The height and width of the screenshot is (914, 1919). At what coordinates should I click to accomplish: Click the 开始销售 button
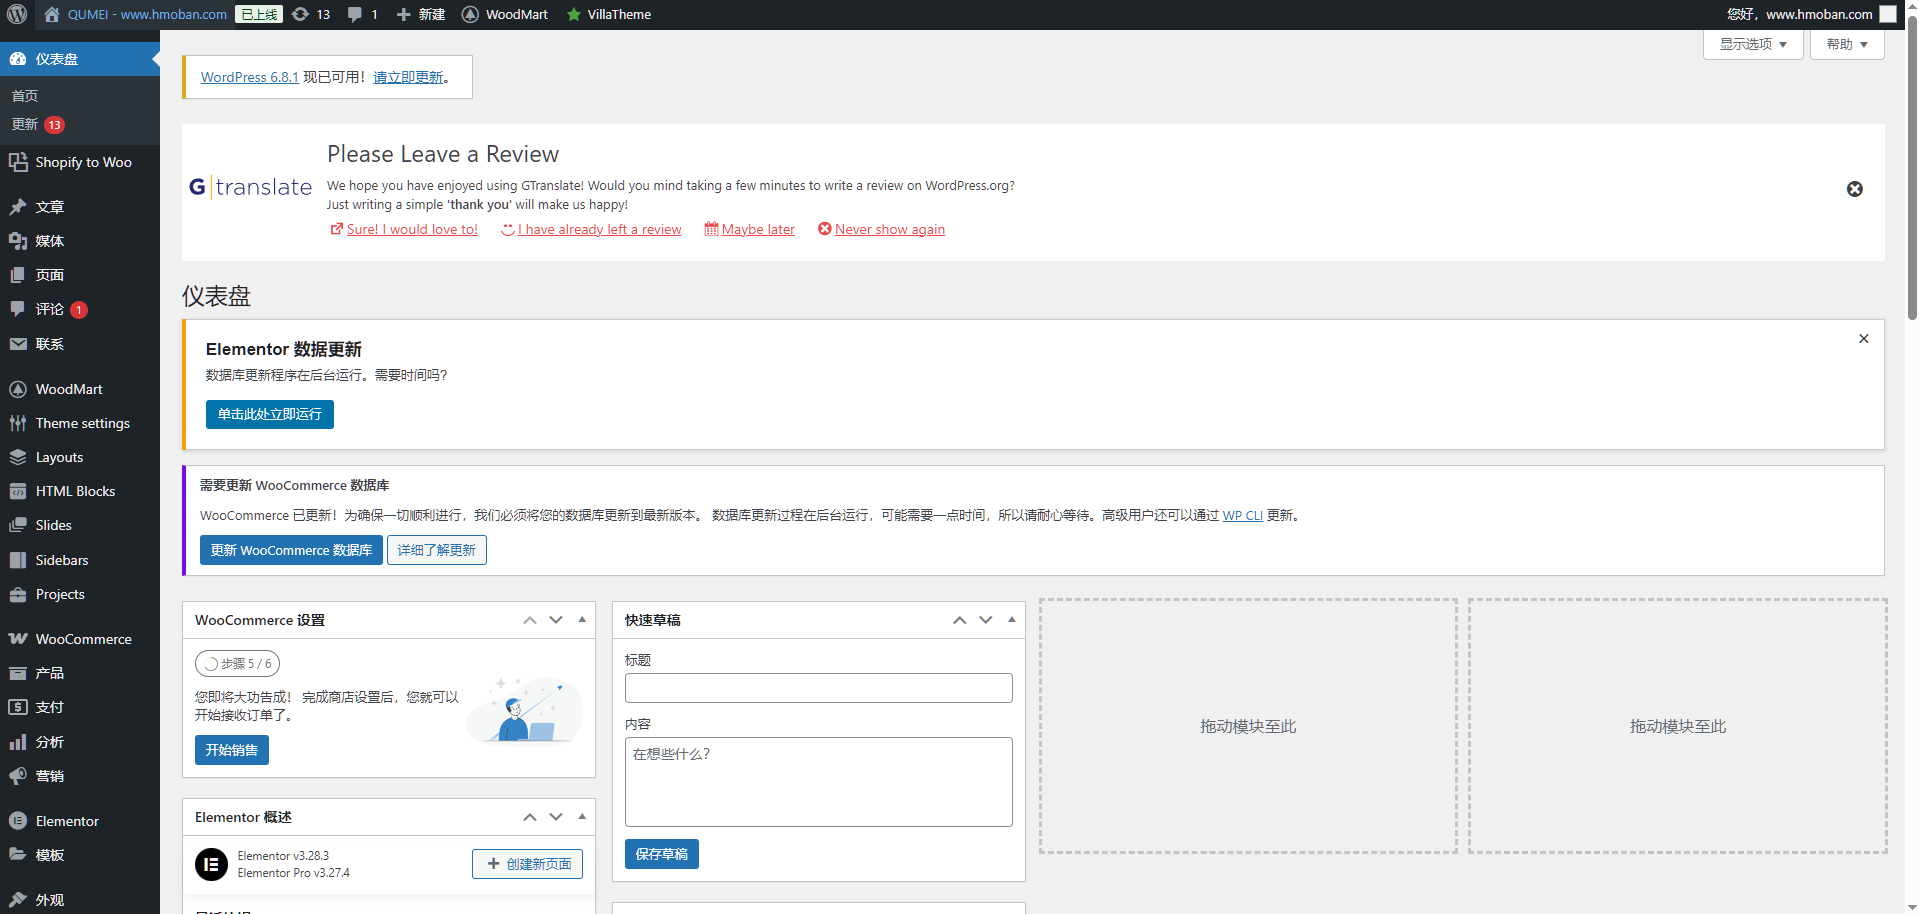[232, 750]
